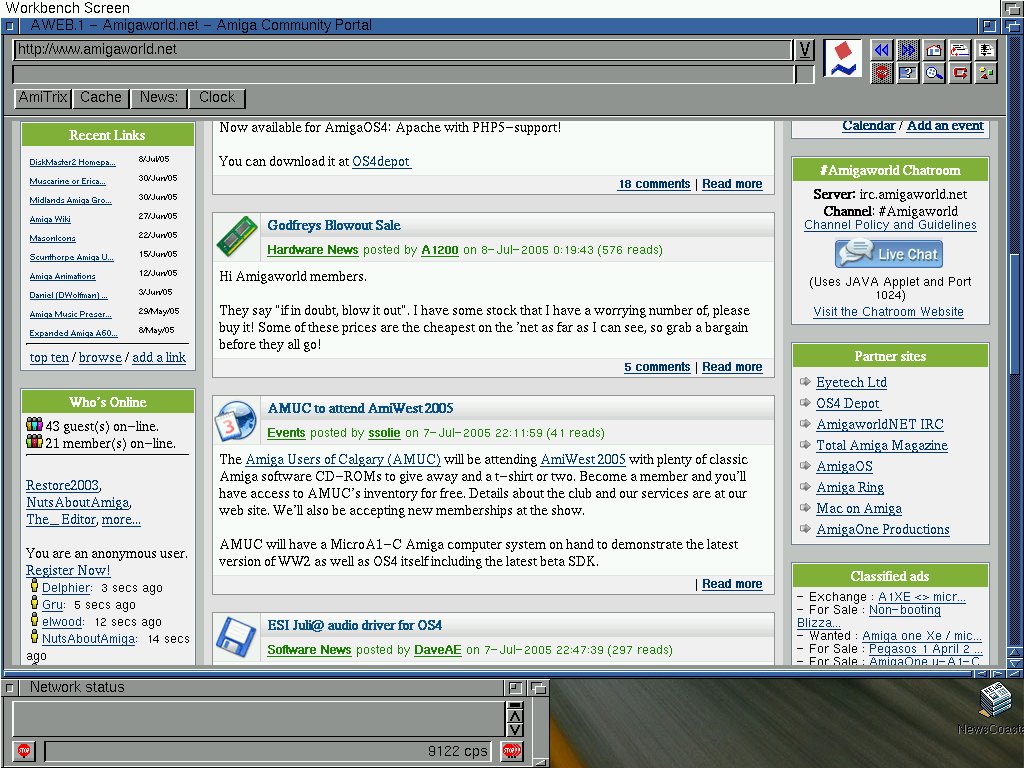Click the calendar globe icon by AMUC article

coord(236,421)
